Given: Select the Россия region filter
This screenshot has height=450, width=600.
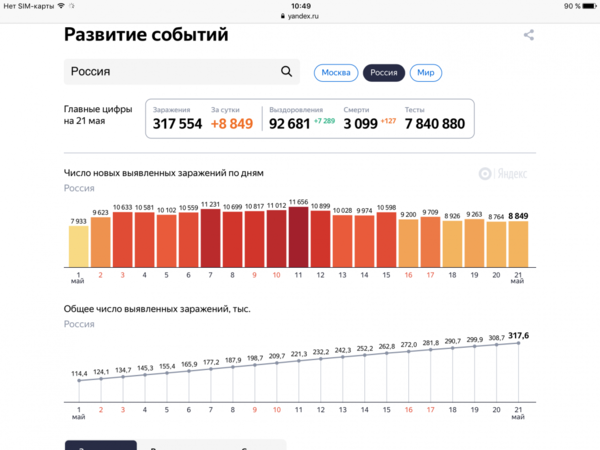Looking at the screenshot, I should (384, 73).
